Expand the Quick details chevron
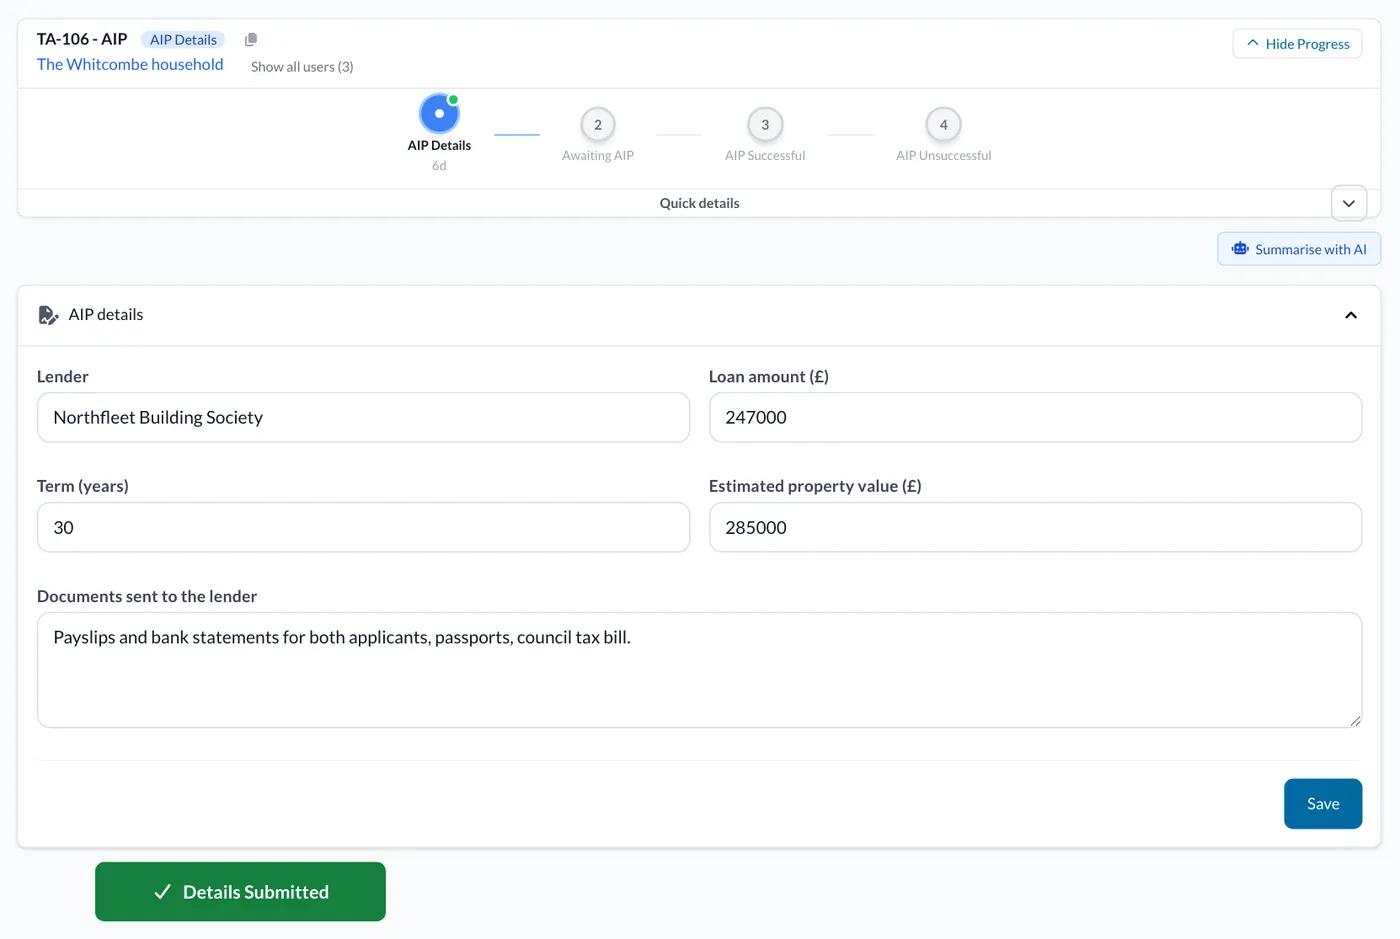Screen dimensions: 1400x939 pyautogui.click(x=1349, y=203)
